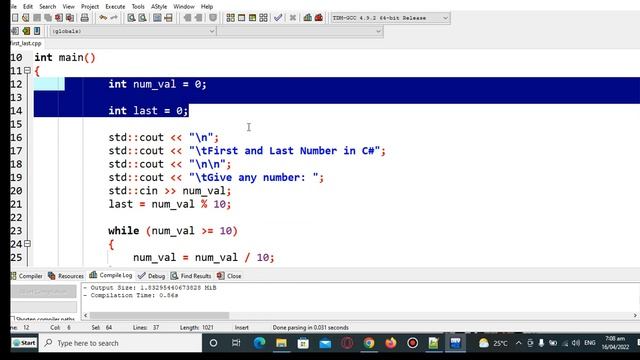
Task: Click the compile log scroll left arrow
Action: [x=85, y=315]
